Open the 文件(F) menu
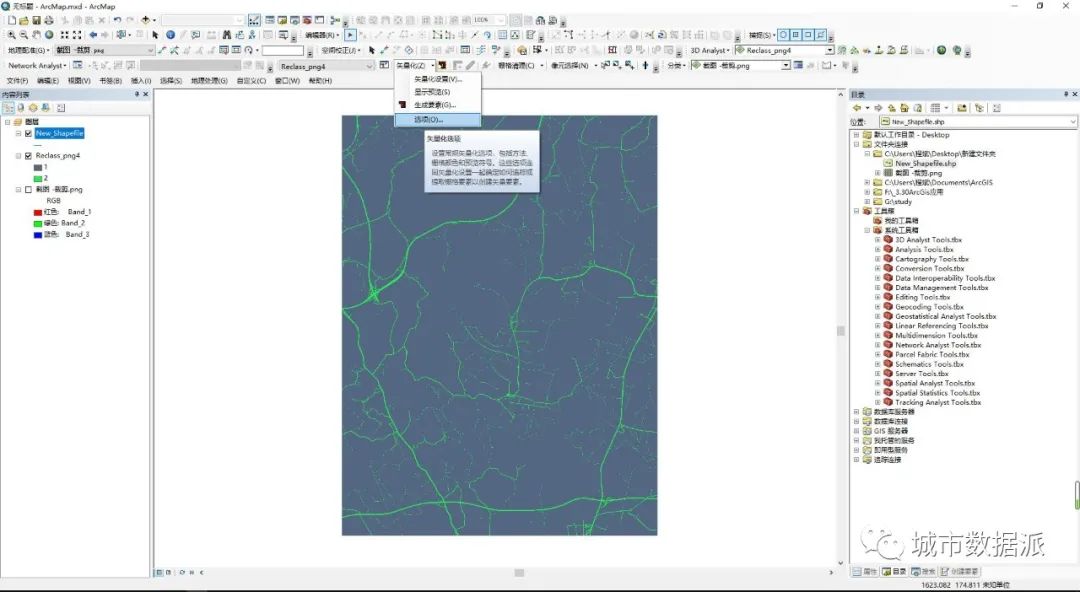 pyautogui.click(x=17, y=81)
